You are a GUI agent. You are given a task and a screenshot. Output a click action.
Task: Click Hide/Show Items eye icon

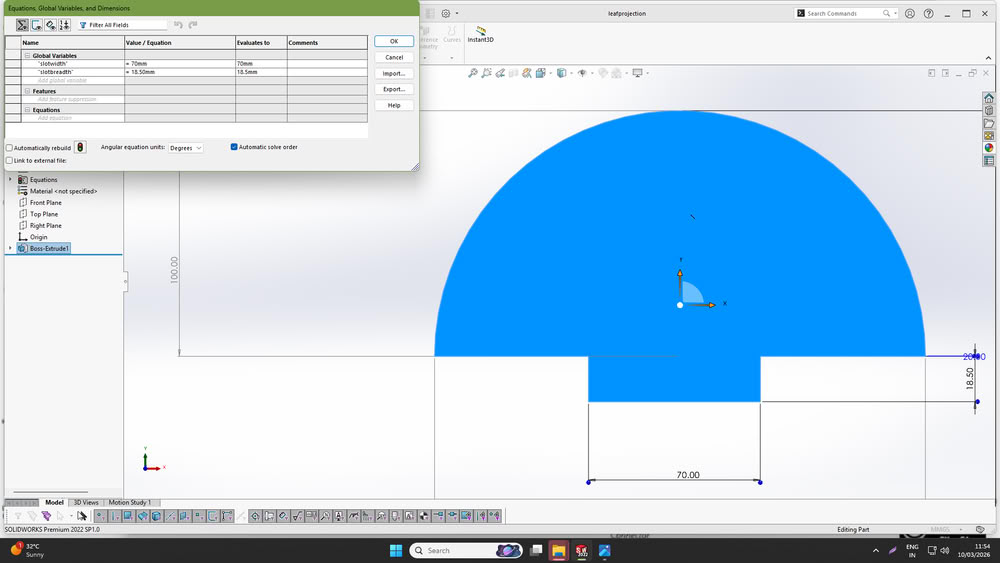pos(582,73)
